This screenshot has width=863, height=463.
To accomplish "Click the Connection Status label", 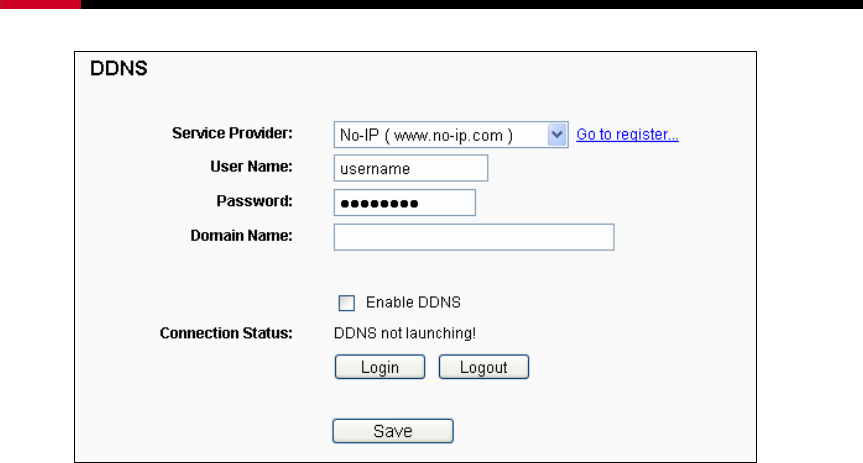I will pyautogui.click(x=226, y=333).
